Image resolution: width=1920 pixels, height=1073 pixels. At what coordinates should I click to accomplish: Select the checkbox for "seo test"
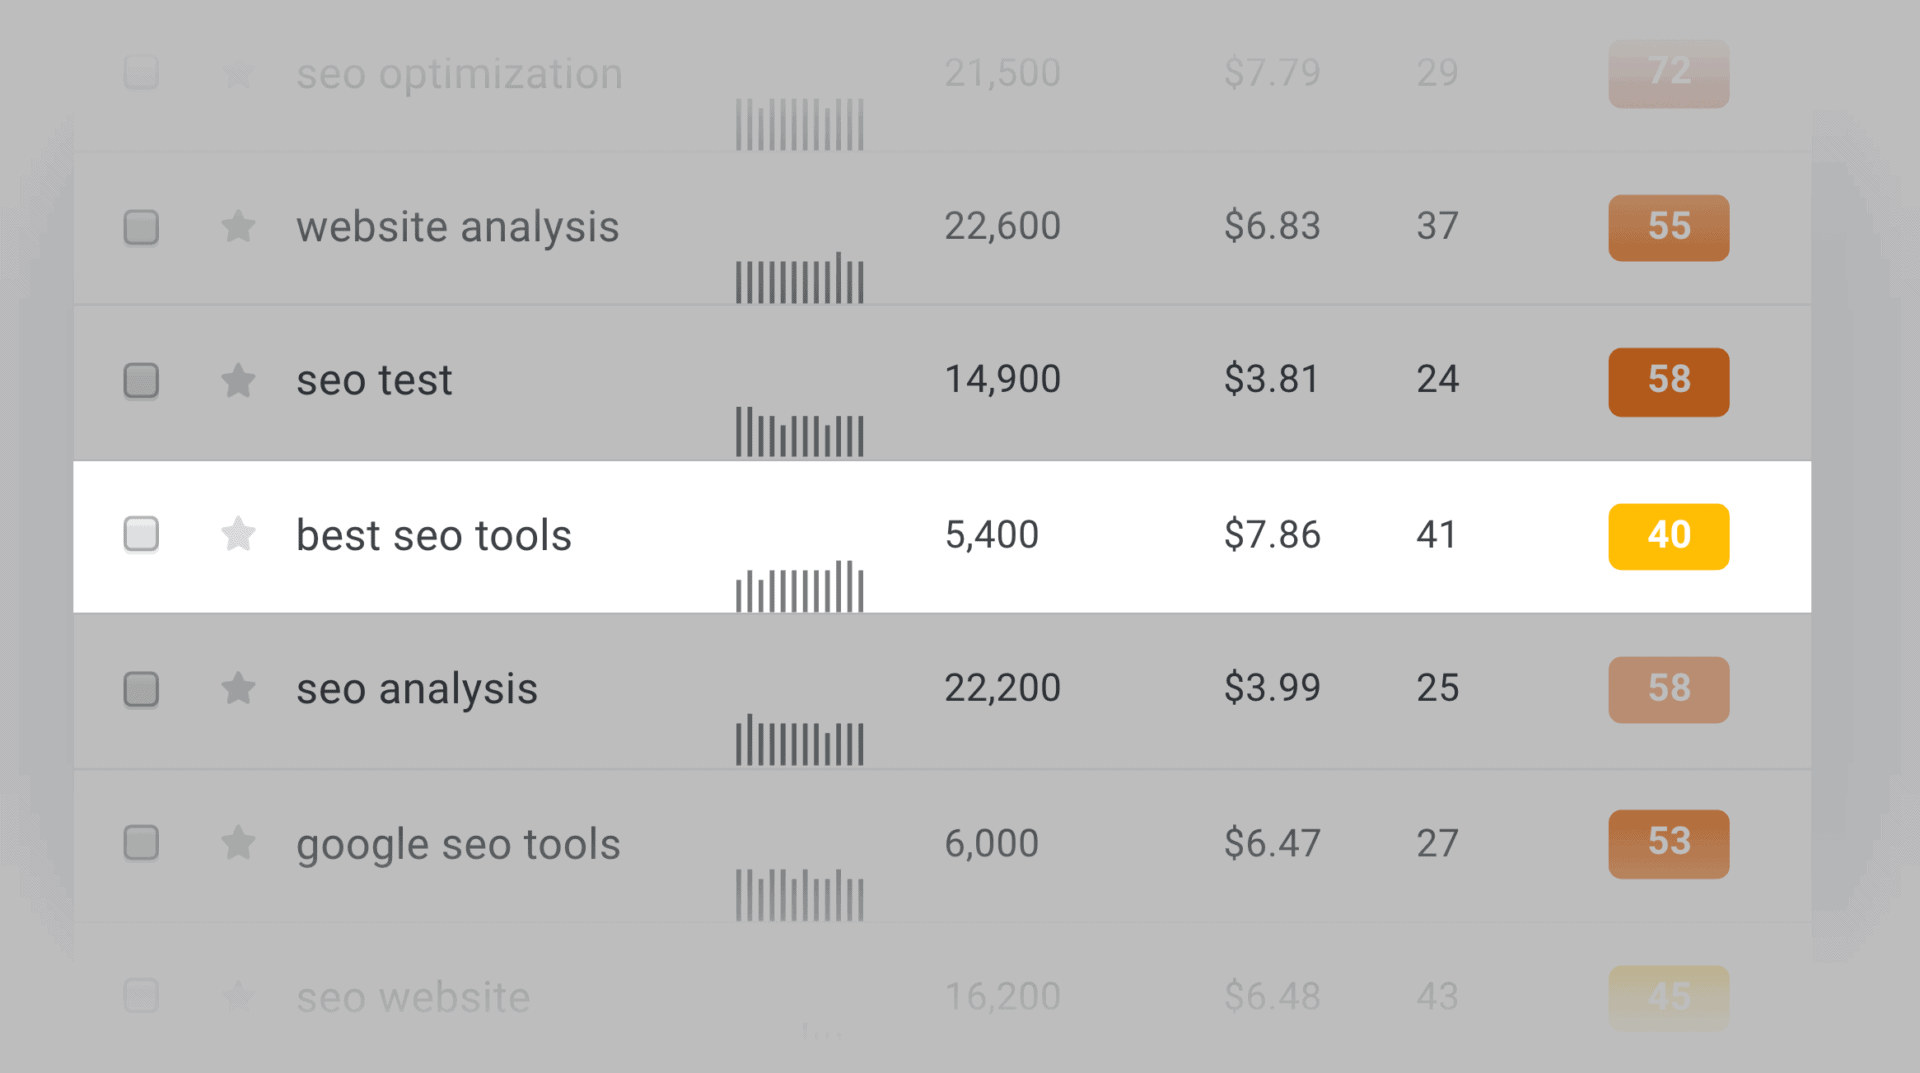coord(140,381)
